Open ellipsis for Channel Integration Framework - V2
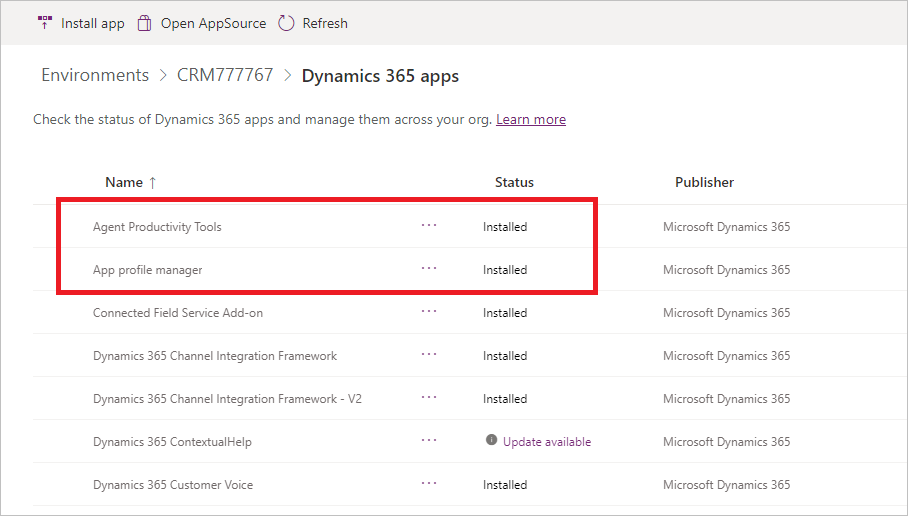This screenshot has width=908, height=516. tap(429, 397)
